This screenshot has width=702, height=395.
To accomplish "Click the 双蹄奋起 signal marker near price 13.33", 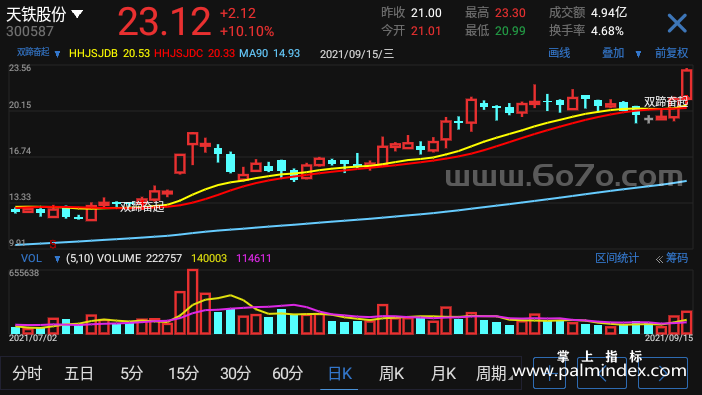I will [142, 207].
